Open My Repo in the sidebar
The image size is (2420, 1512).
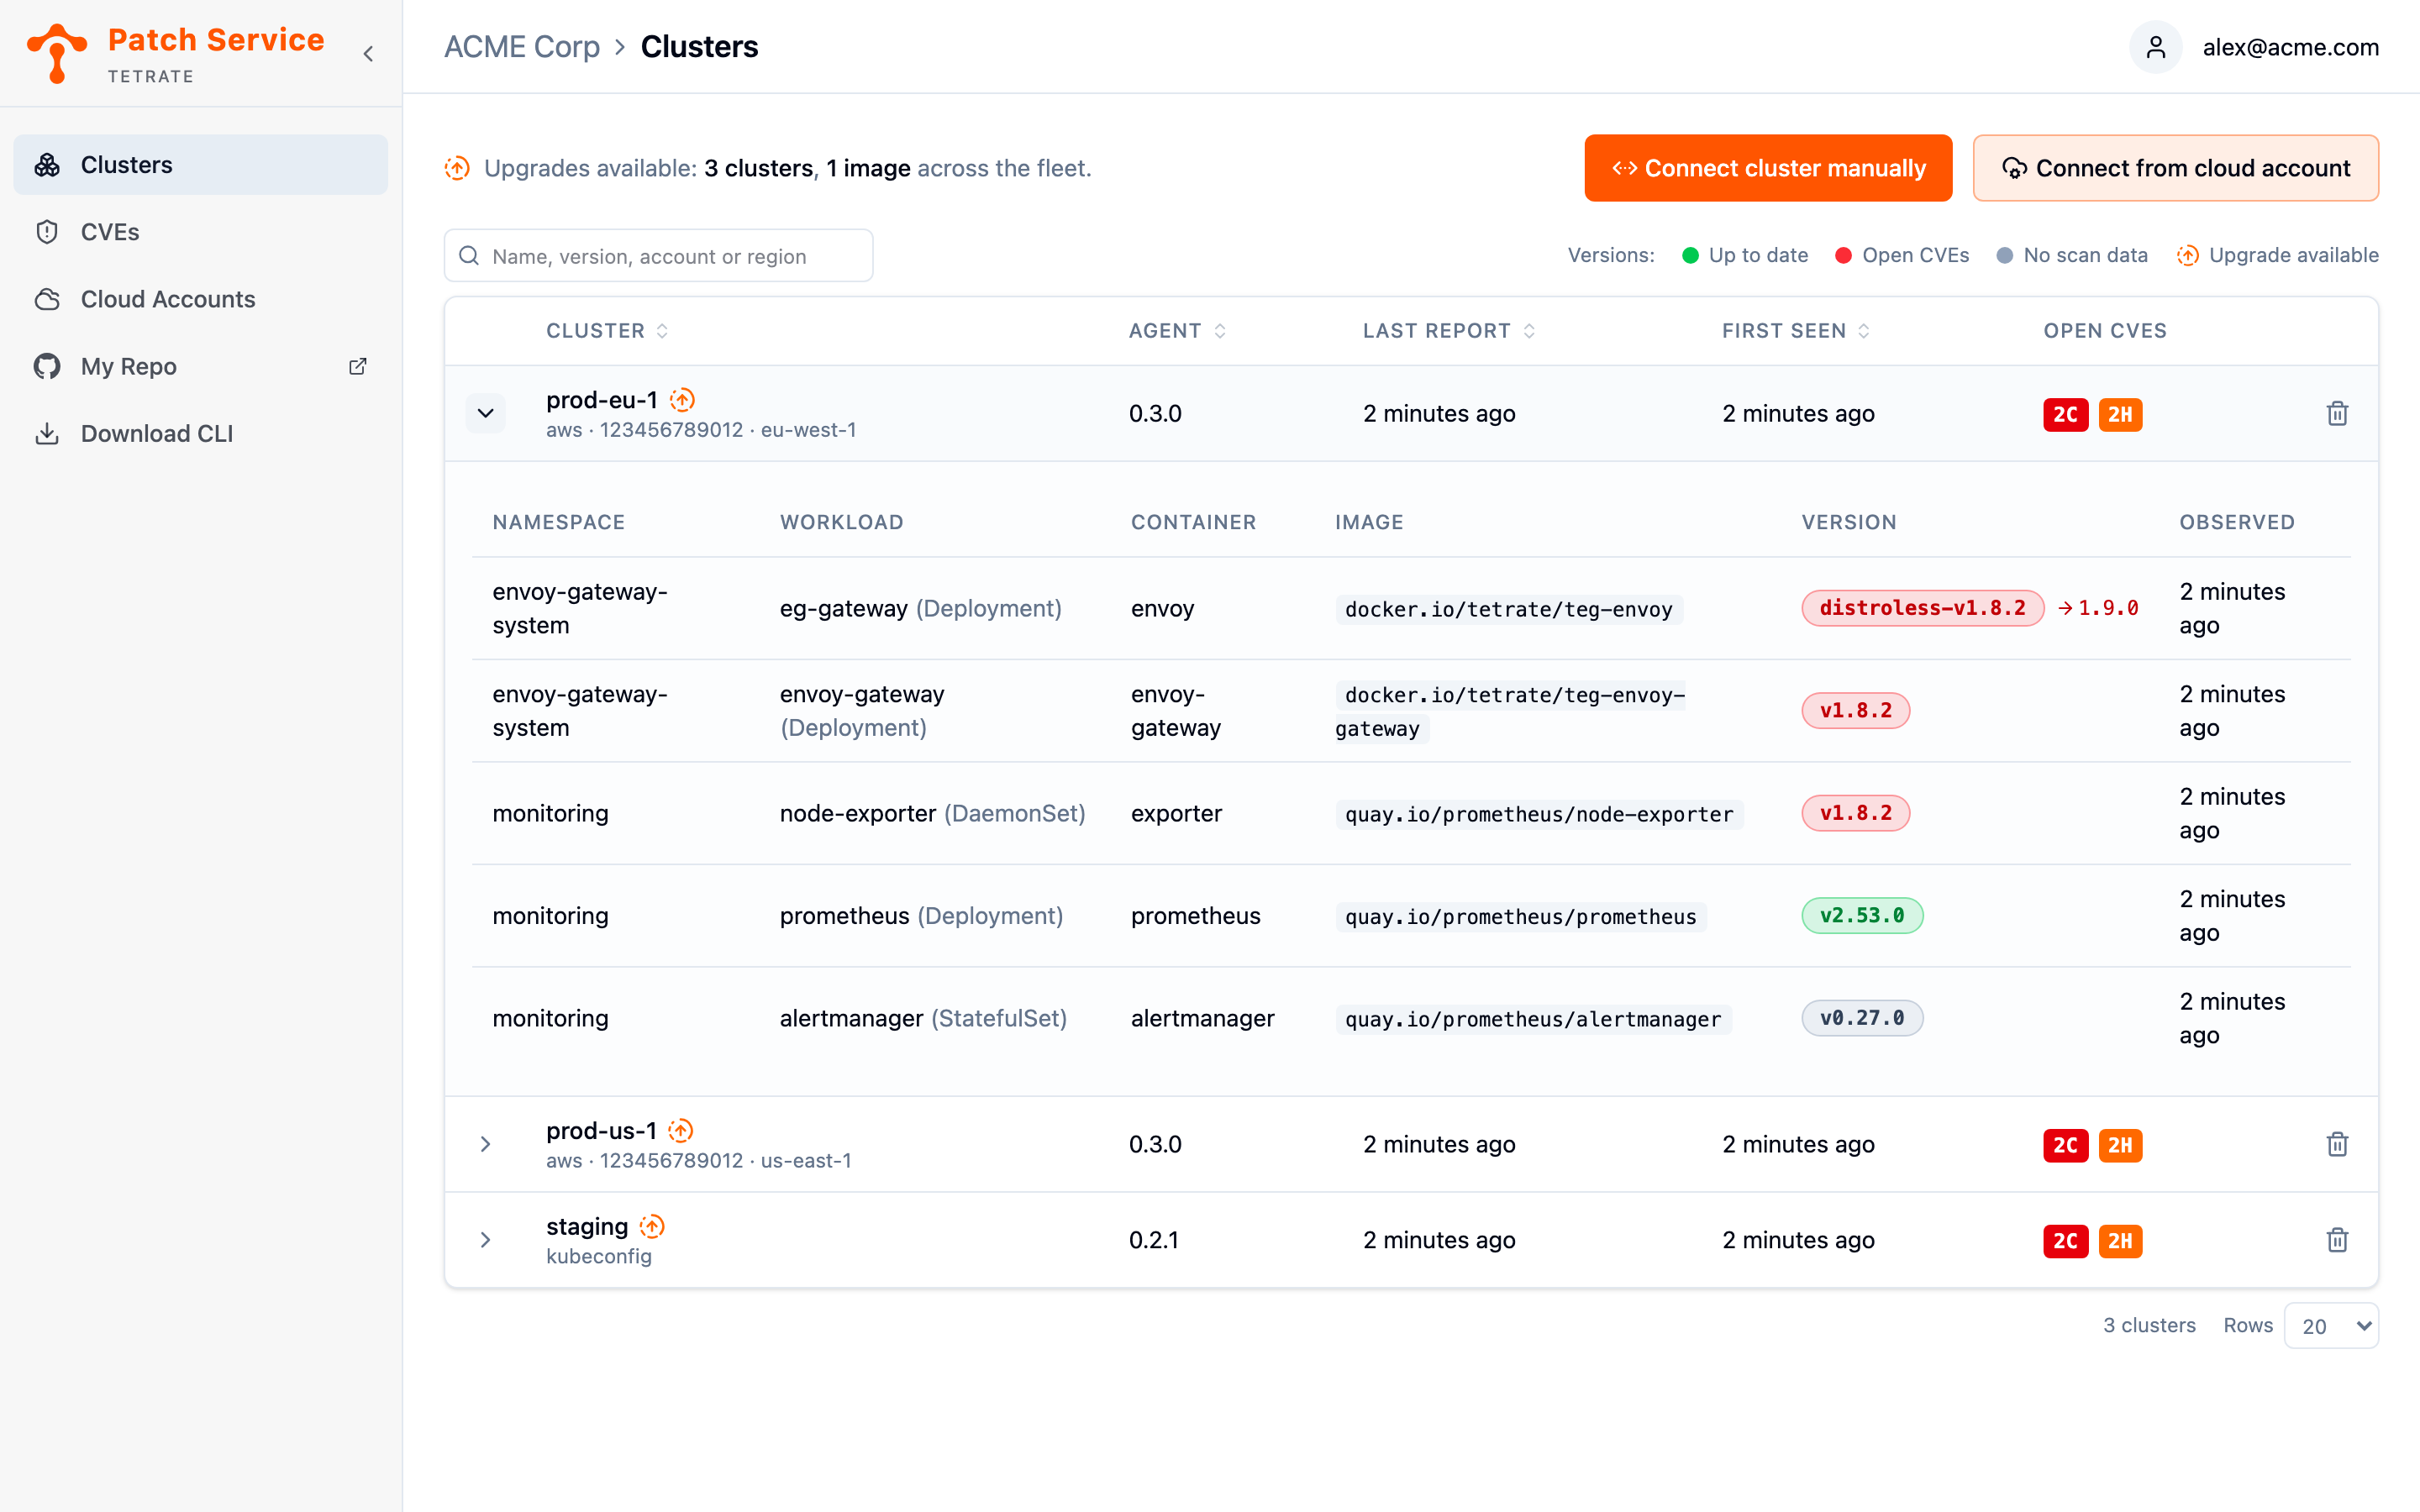click(x=200, y=366)
